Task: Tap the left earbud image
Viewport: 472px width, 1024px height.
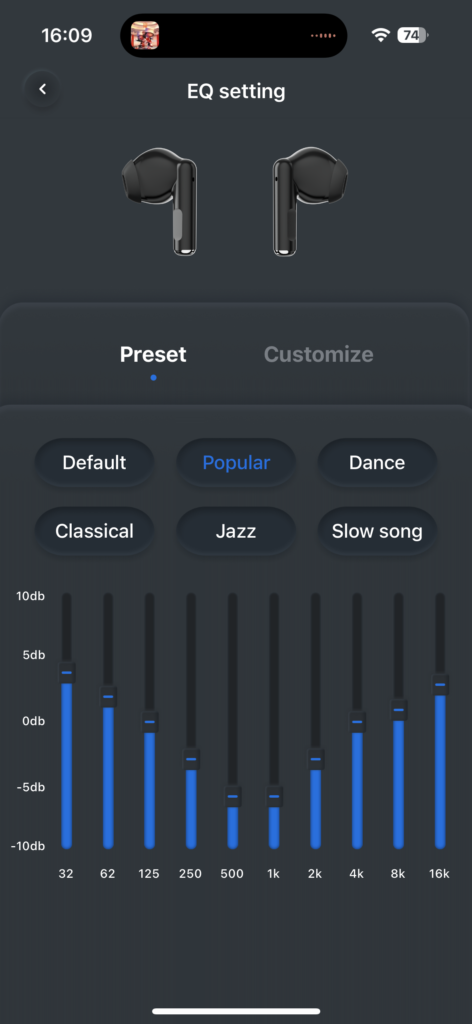Action: point(160,200)
